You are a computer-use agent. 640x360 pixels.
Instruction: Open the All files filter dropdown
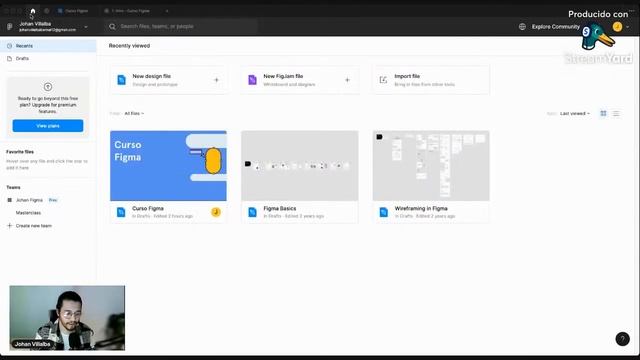pos(134,113)
